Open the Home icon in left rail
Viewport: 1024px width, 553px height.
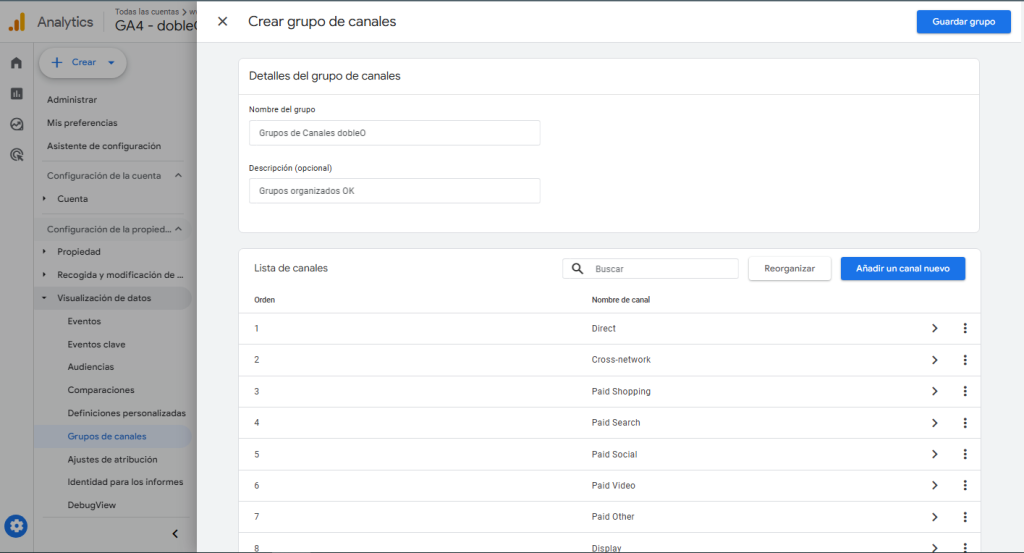pyautogui.click(x=16, y=63)
